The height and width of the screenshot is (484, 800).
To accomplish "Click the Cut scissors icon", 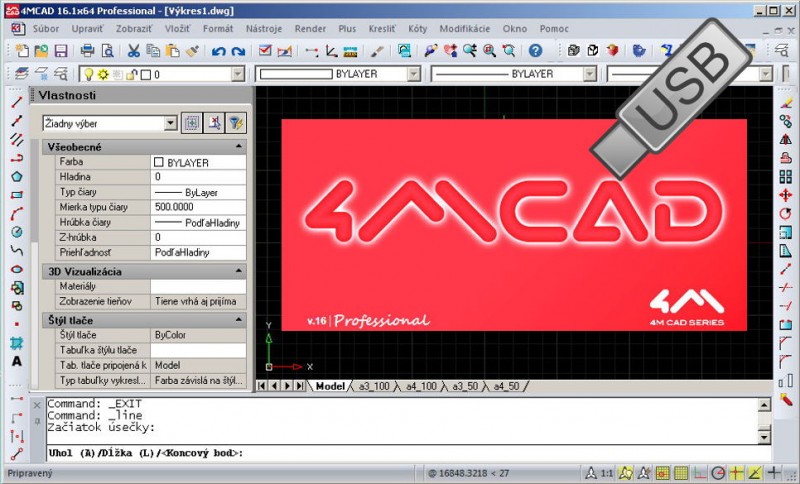I will coord(134,50).
